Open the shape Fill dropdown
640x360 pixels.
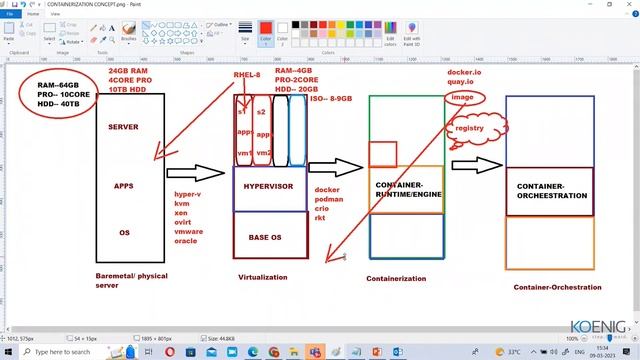point(215,33)
